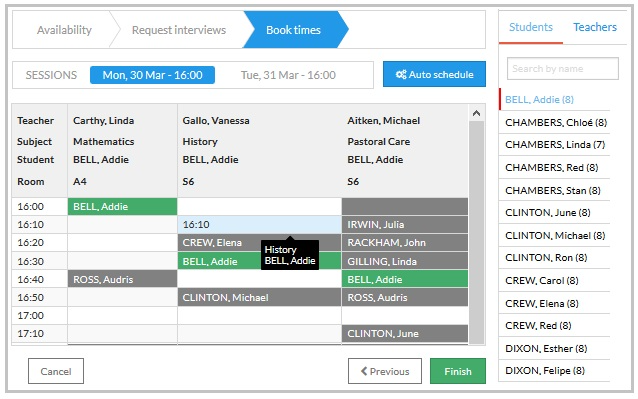
Task: Select the Mon, 30 Mar - 16:00 session
Action: point(152,75)
